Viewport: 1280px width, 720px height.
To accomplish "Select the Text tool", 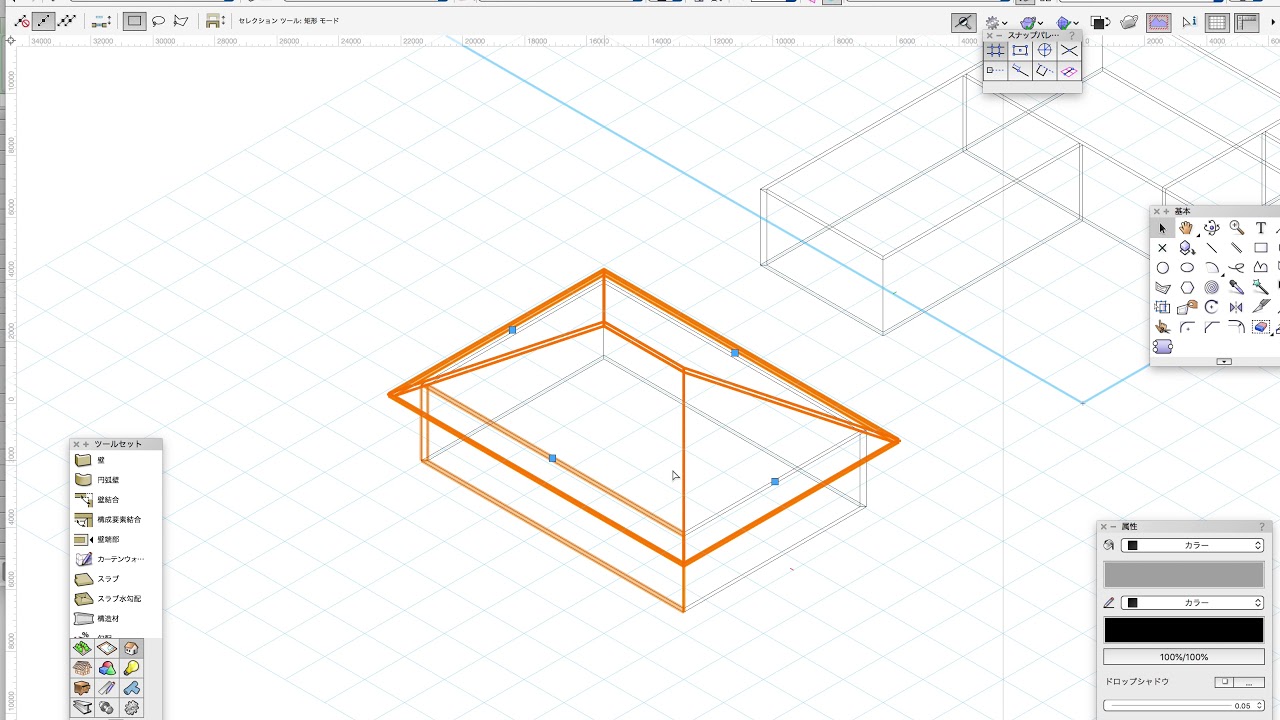I will [x=1261, y=228].
